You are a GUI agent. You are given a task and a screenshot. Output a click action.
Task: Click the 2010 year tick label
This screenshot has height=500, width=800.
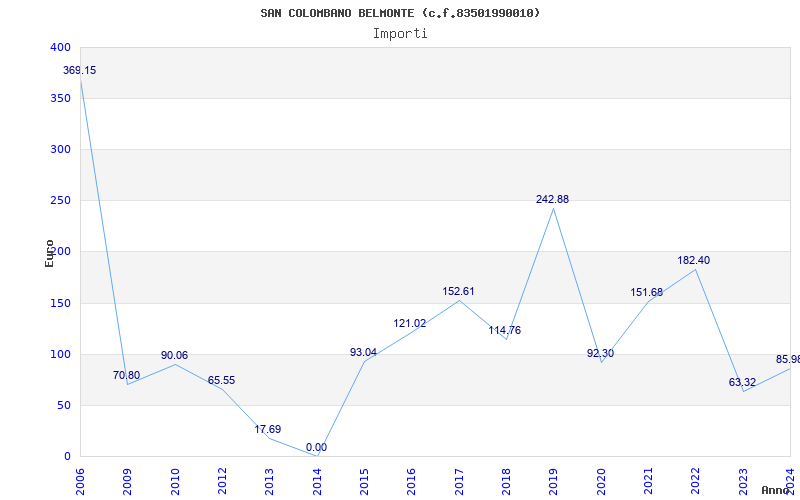click(x=175, y=482)
